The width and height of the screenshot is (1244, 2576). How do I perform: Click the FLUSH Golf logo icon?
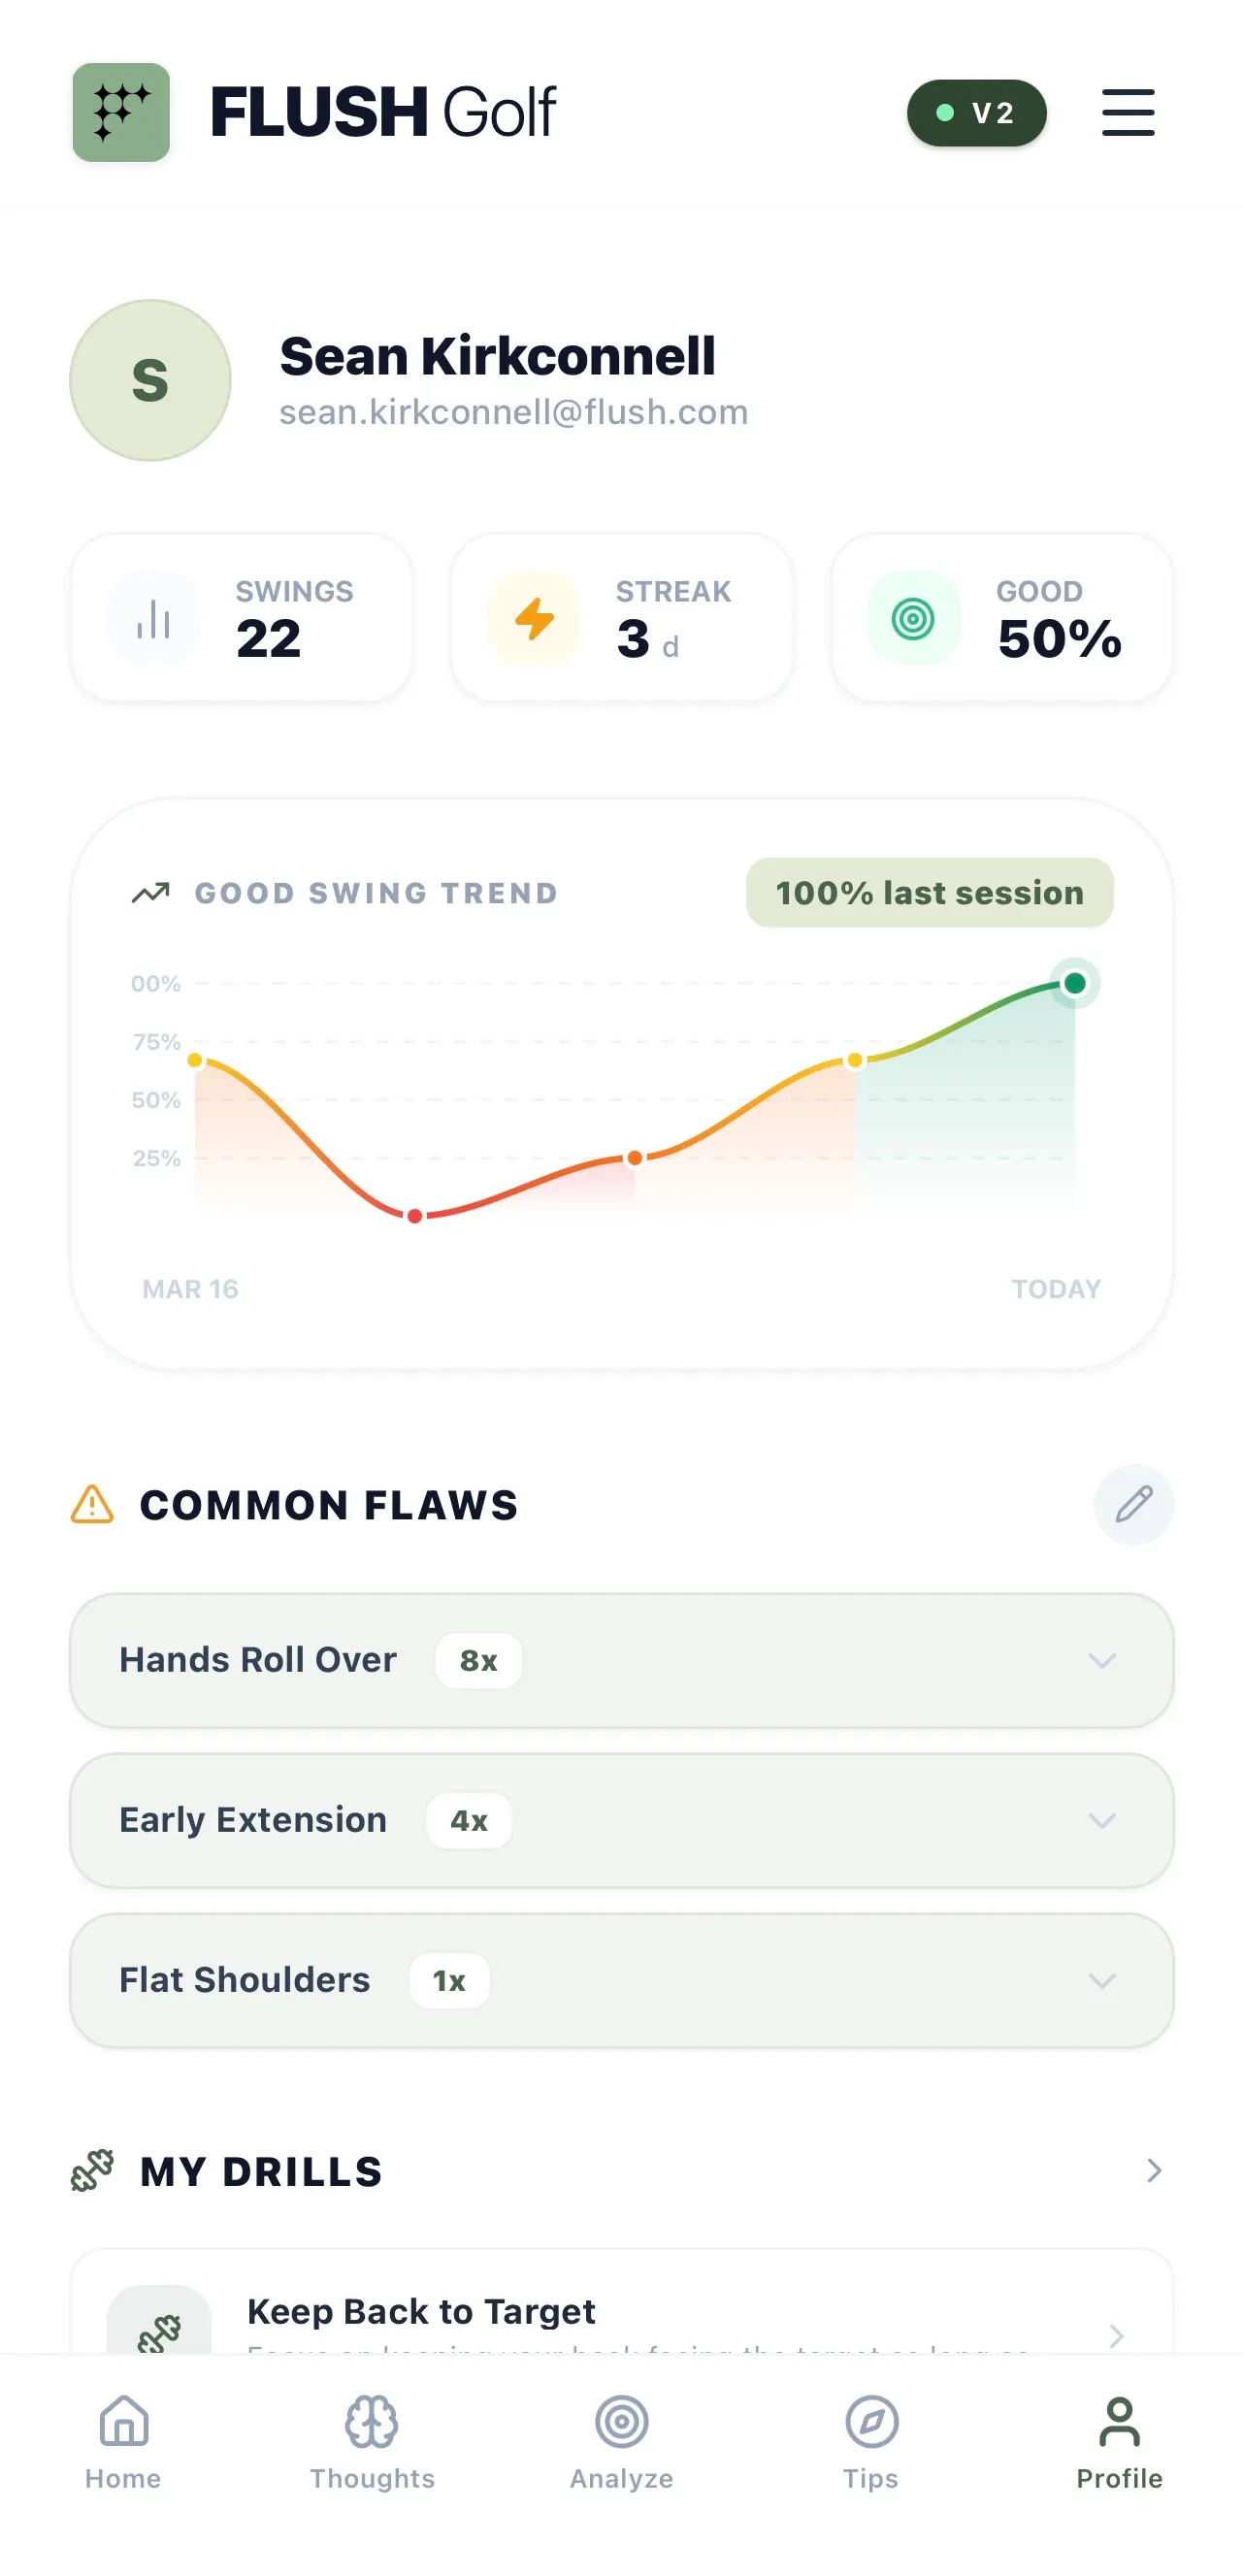click(121, 112)
